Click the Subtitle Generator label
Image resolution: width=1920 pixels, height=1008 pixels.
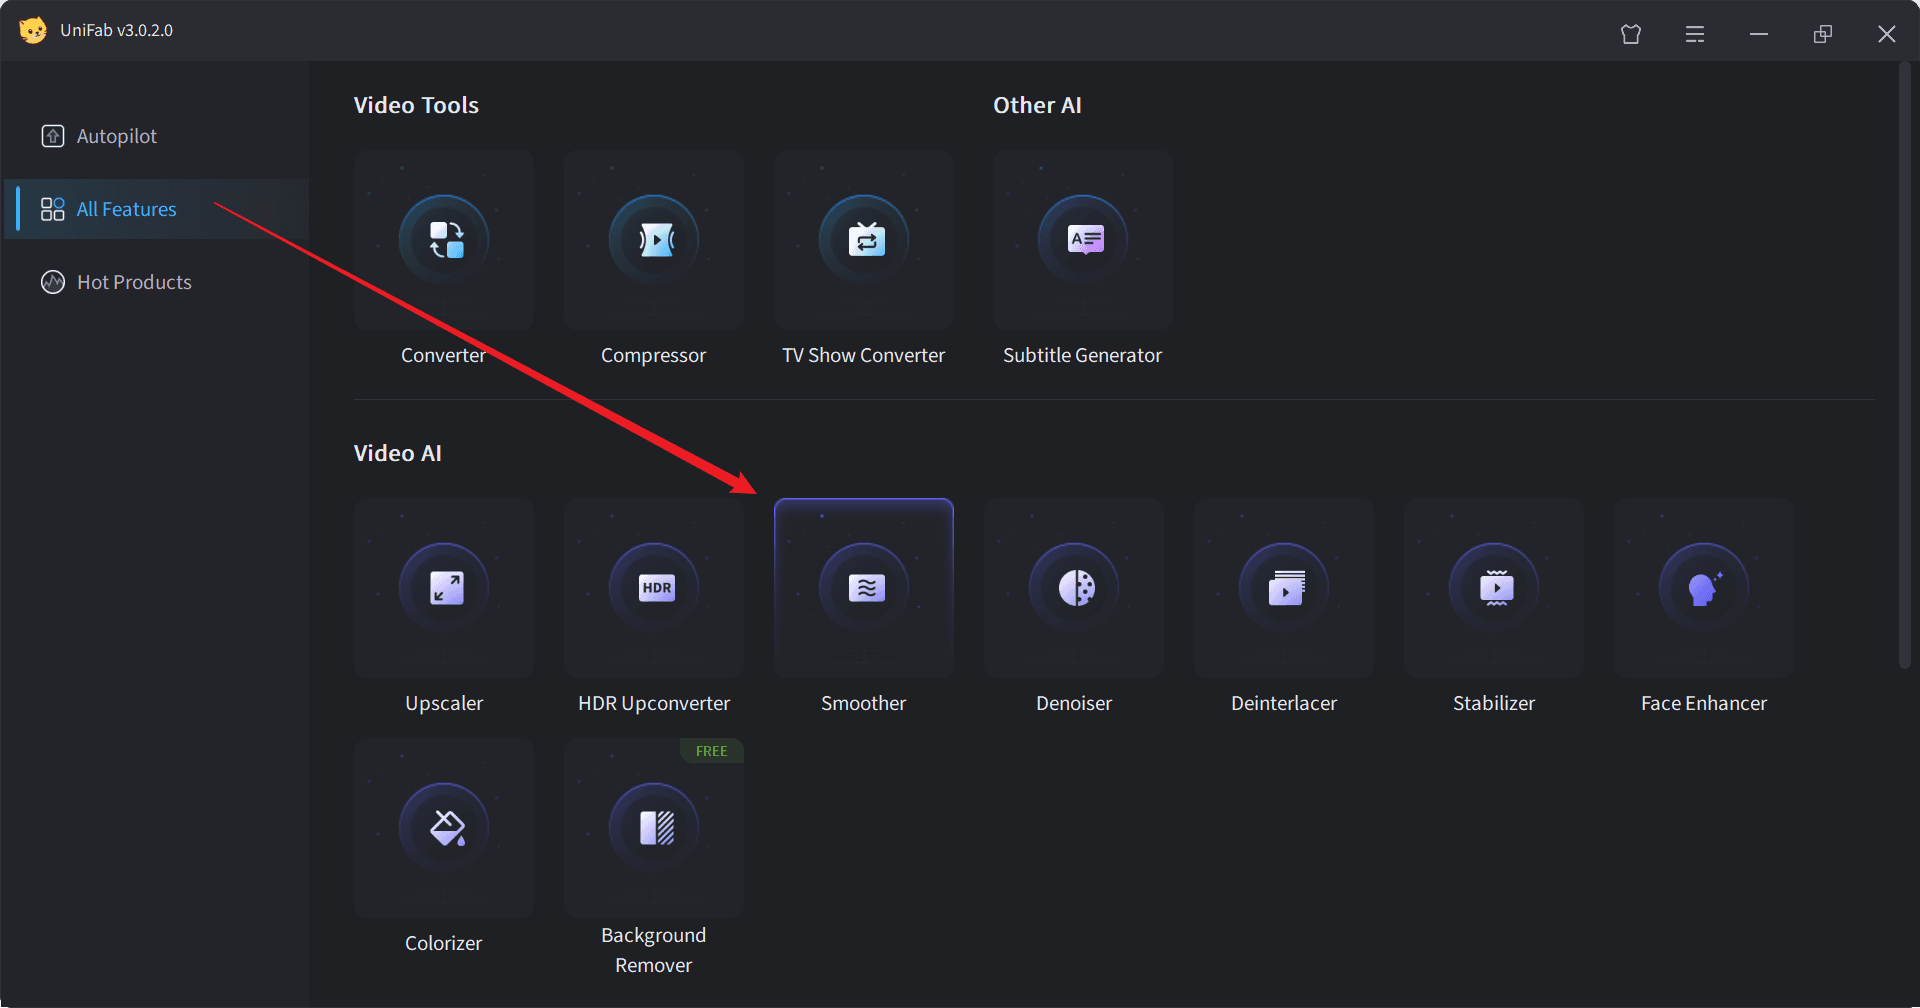[x=1082, y=355]
